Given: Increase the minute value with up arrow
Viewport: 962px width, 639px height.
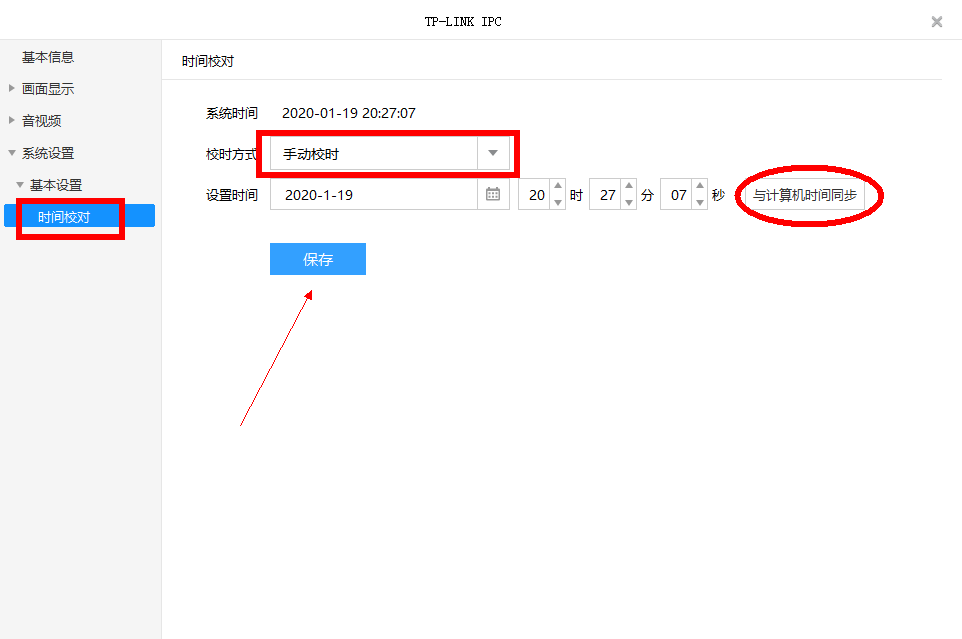Looking at the screenshot, I should tap(629, 187).
